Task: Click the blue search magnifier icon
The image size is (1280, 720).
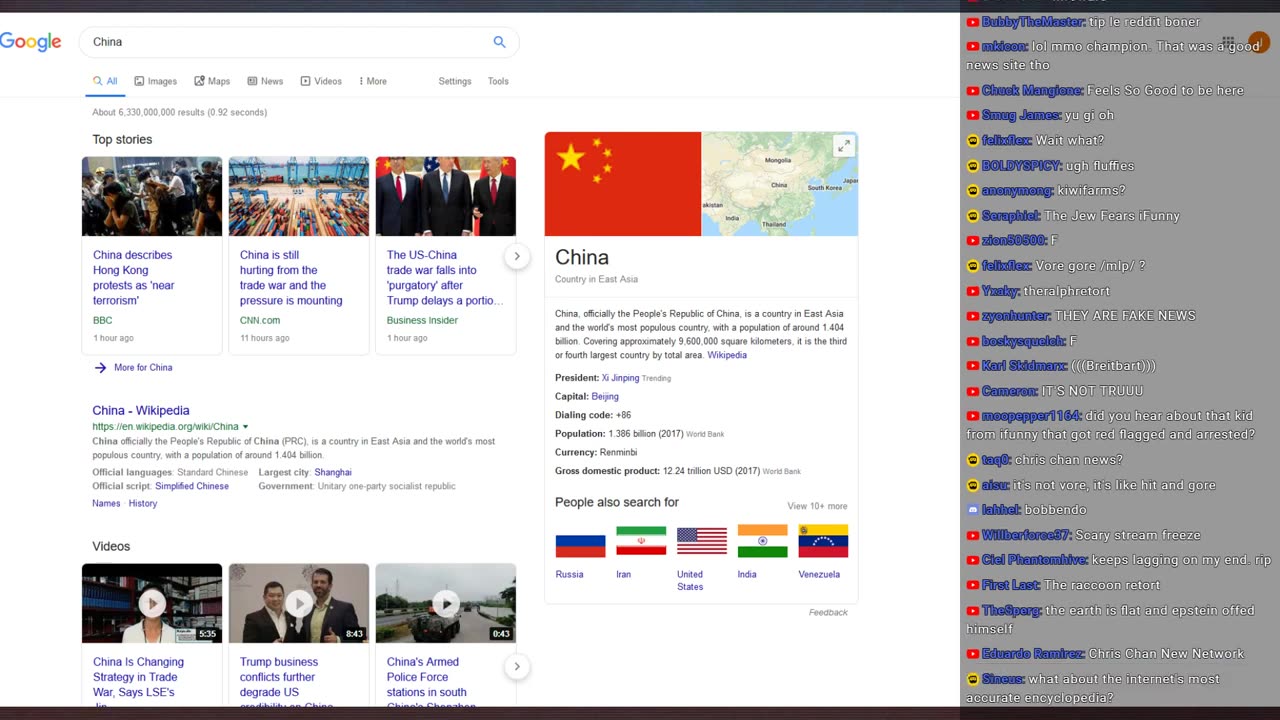Action: (x=499, y=42)
